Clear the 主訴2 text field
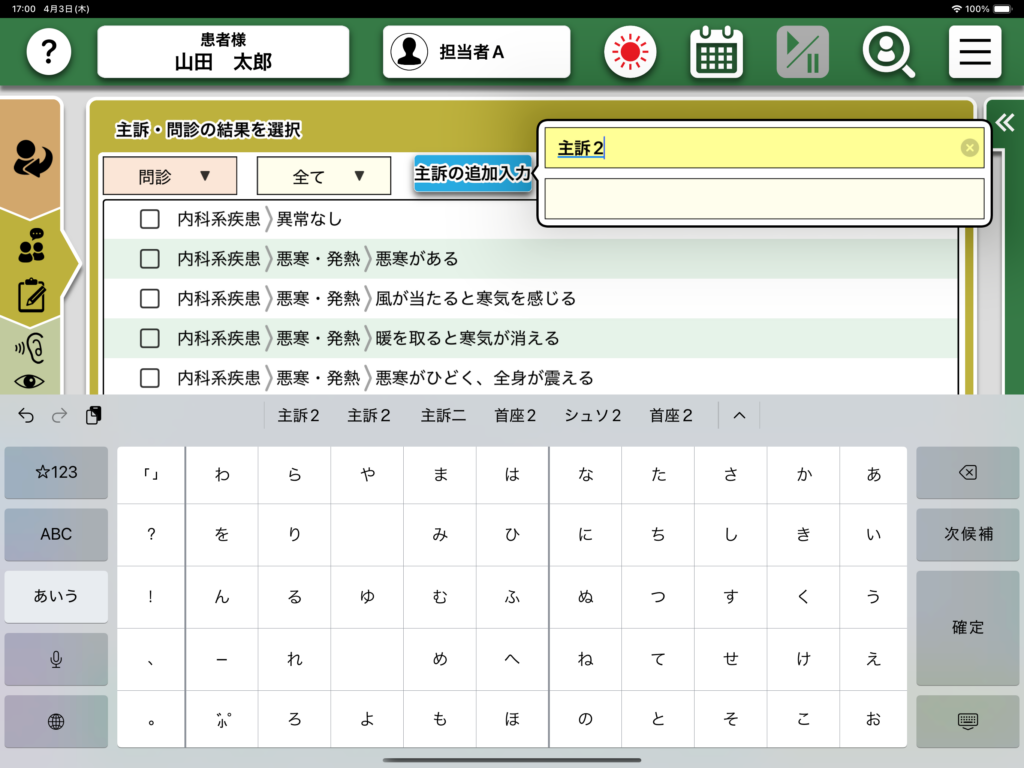Screen dimensions: 1024x768 (969, 148)
